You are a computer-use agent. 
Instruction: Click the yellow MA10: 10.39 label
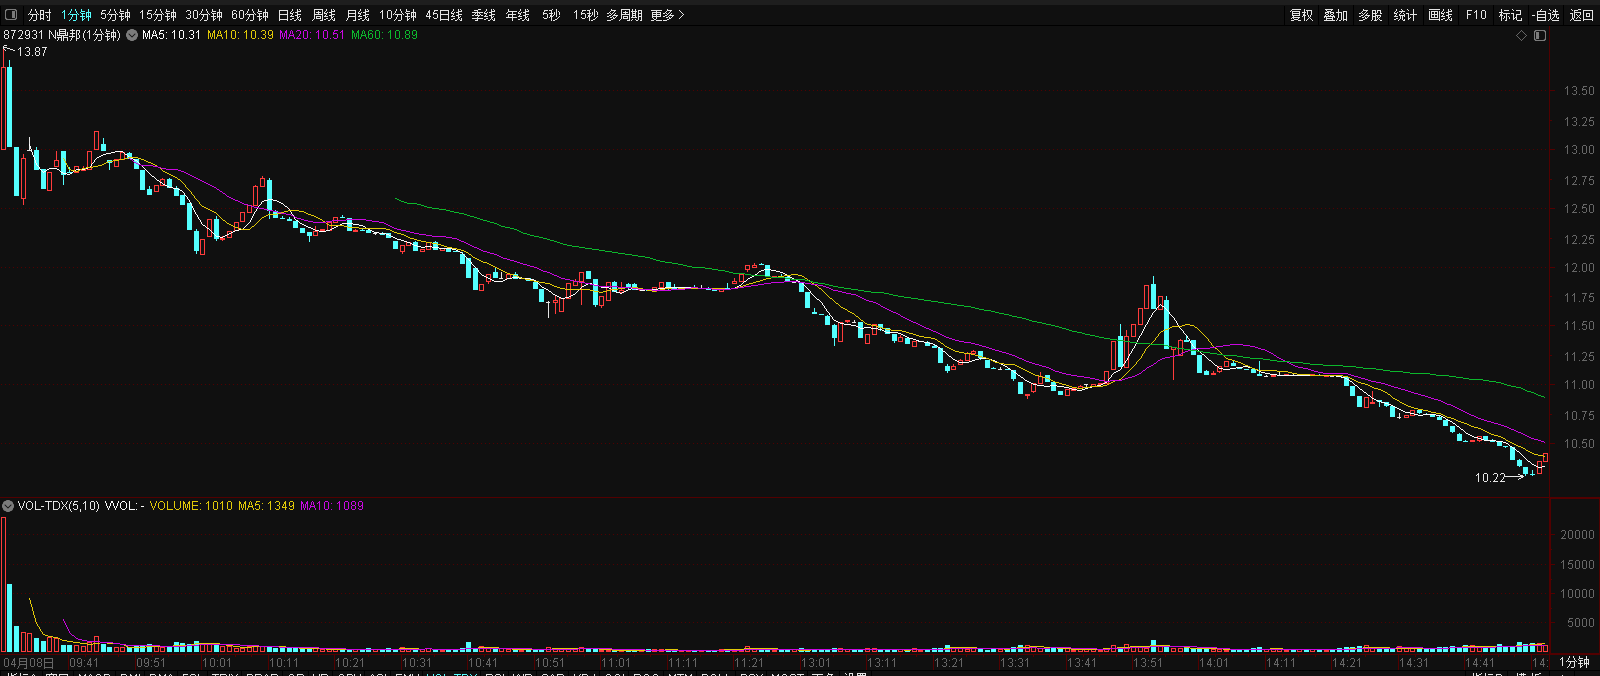pos(240,35)
